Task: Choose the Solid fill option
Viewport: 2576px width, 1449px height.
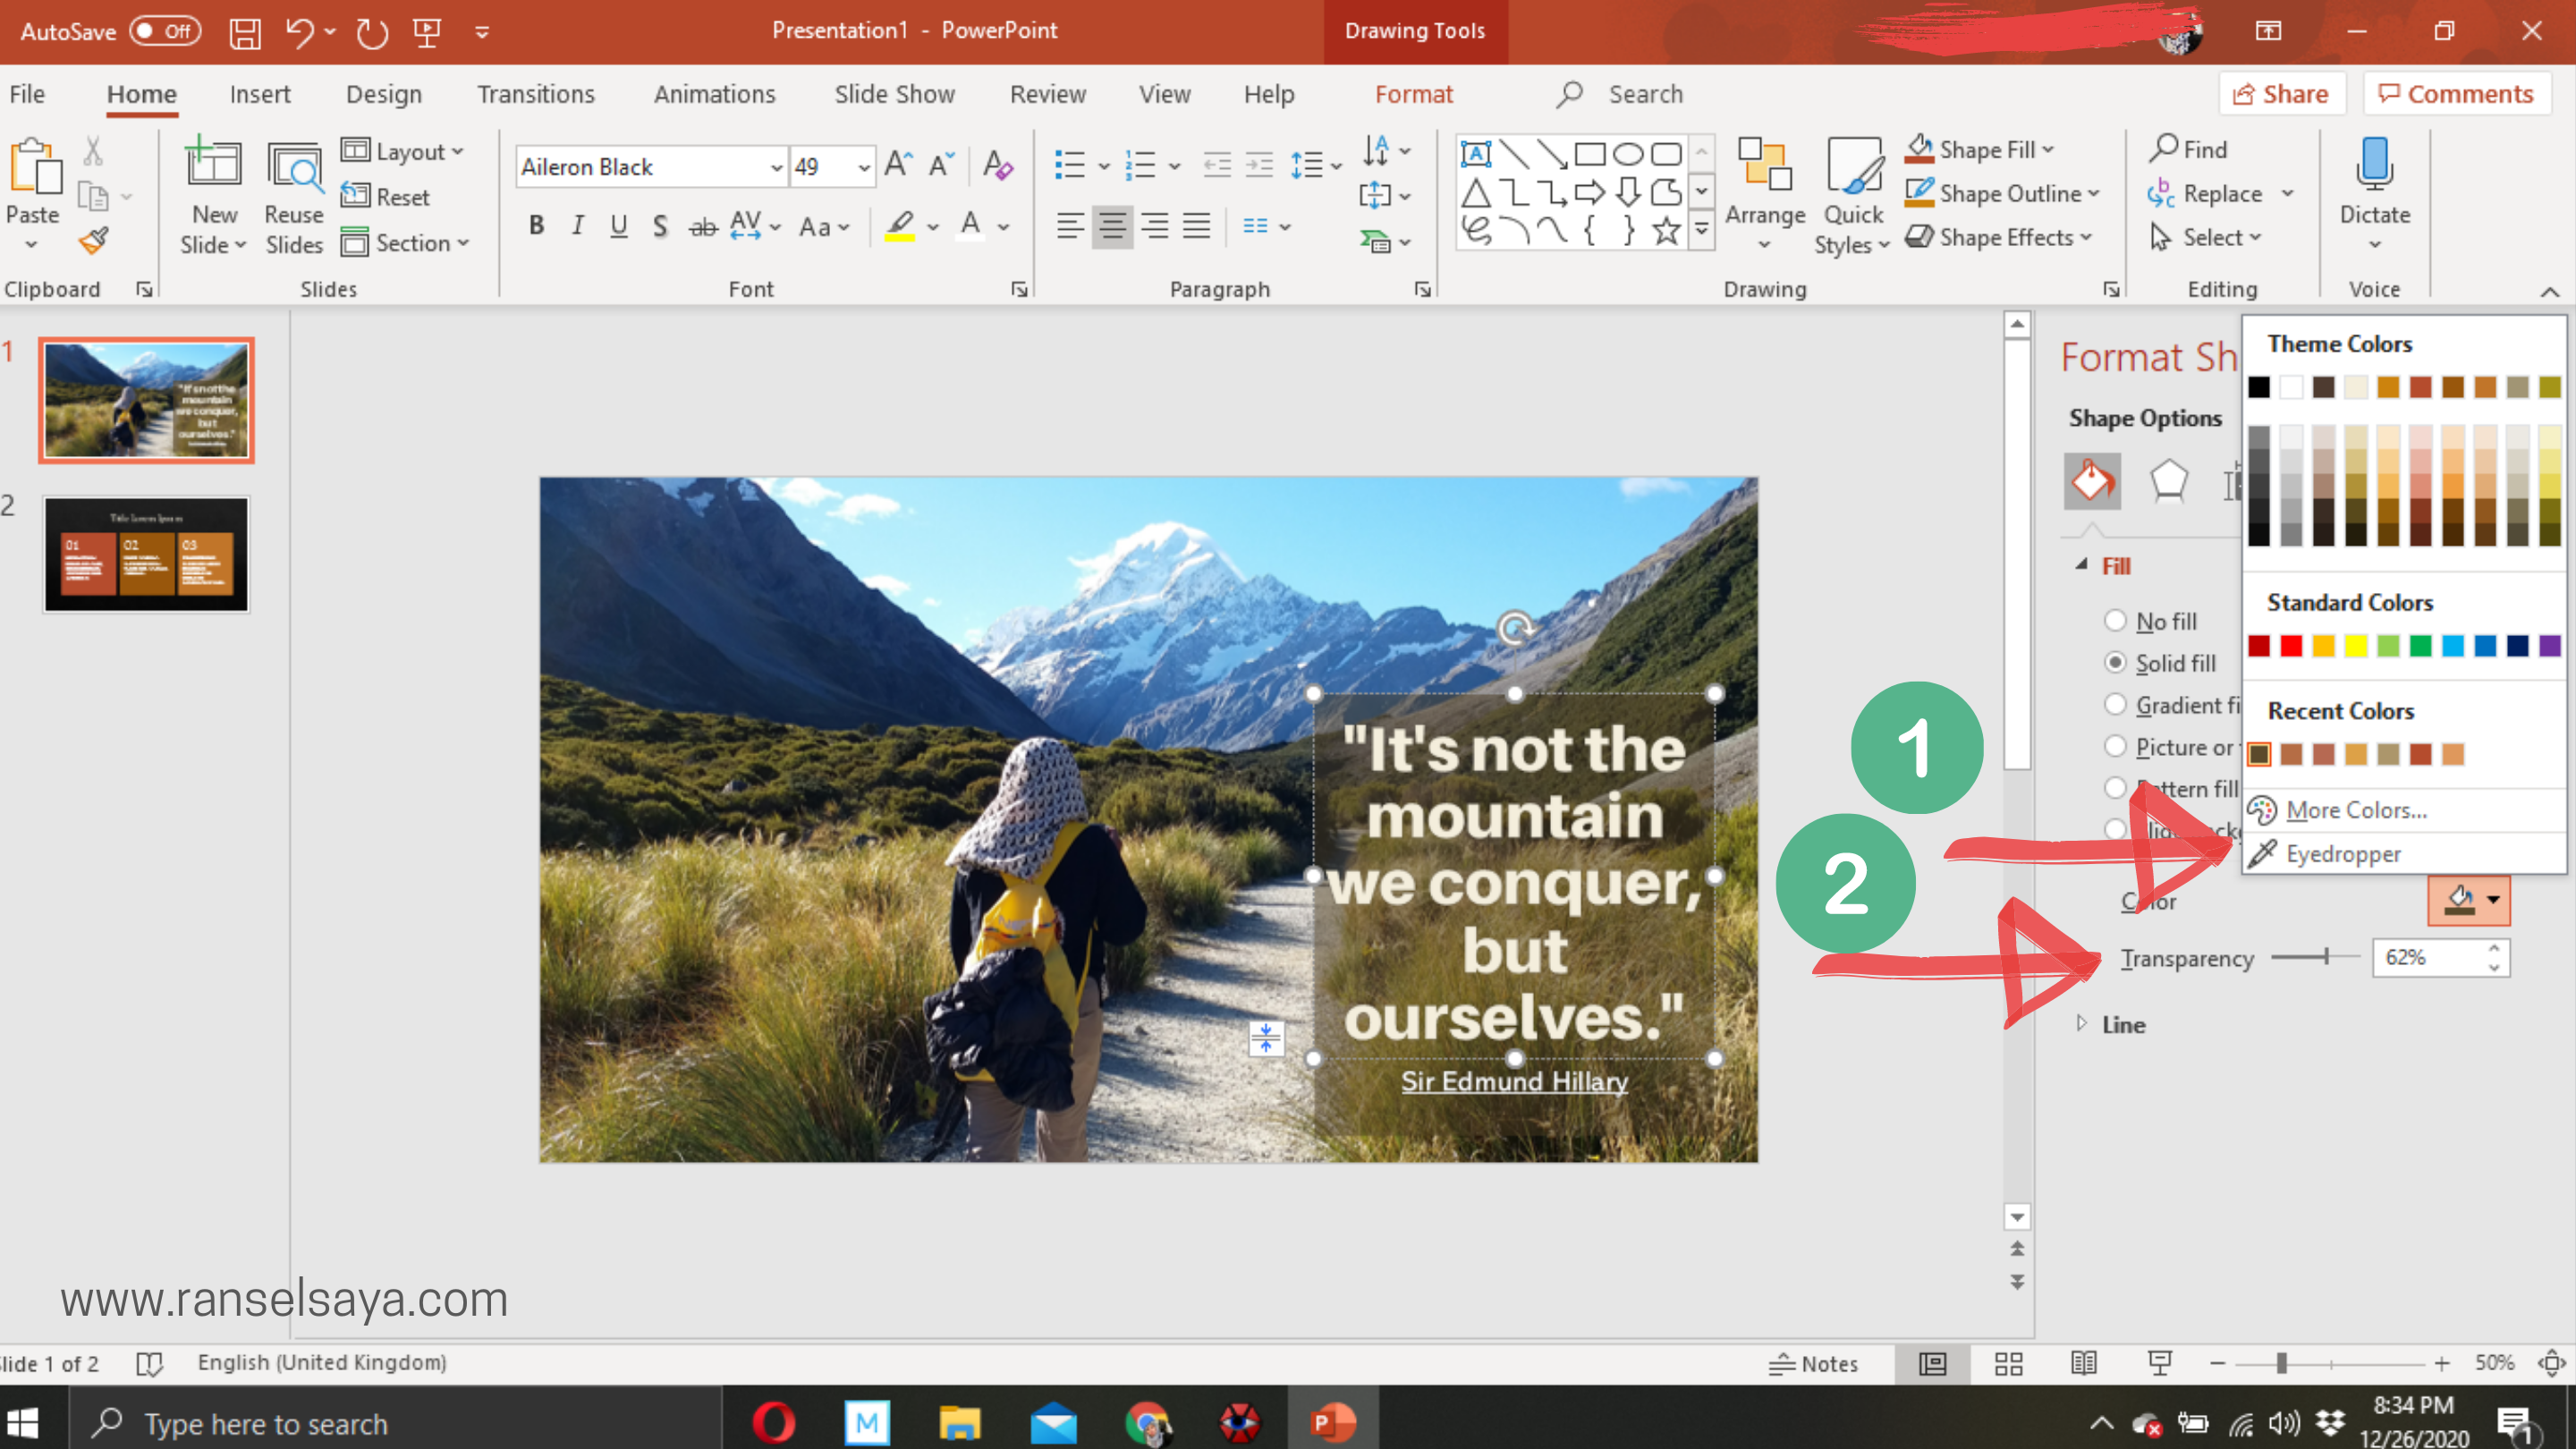Action: [2115, 663]
